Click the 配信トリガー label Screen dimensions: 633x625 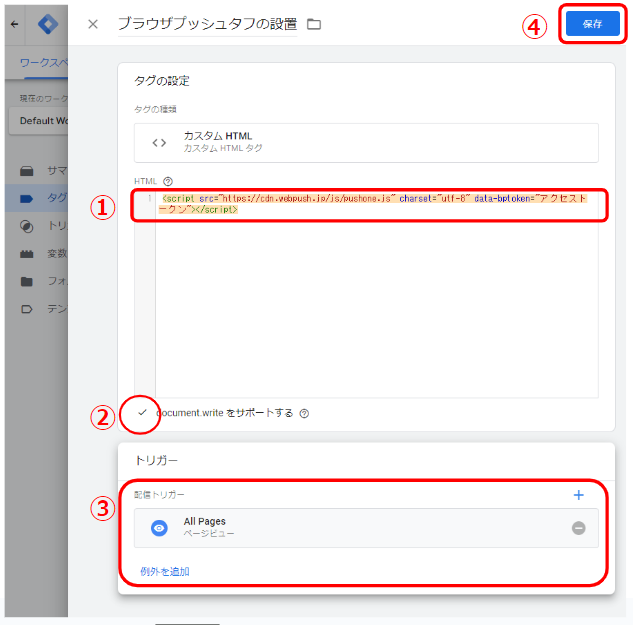pyautogui.click(x=159, y=495)
